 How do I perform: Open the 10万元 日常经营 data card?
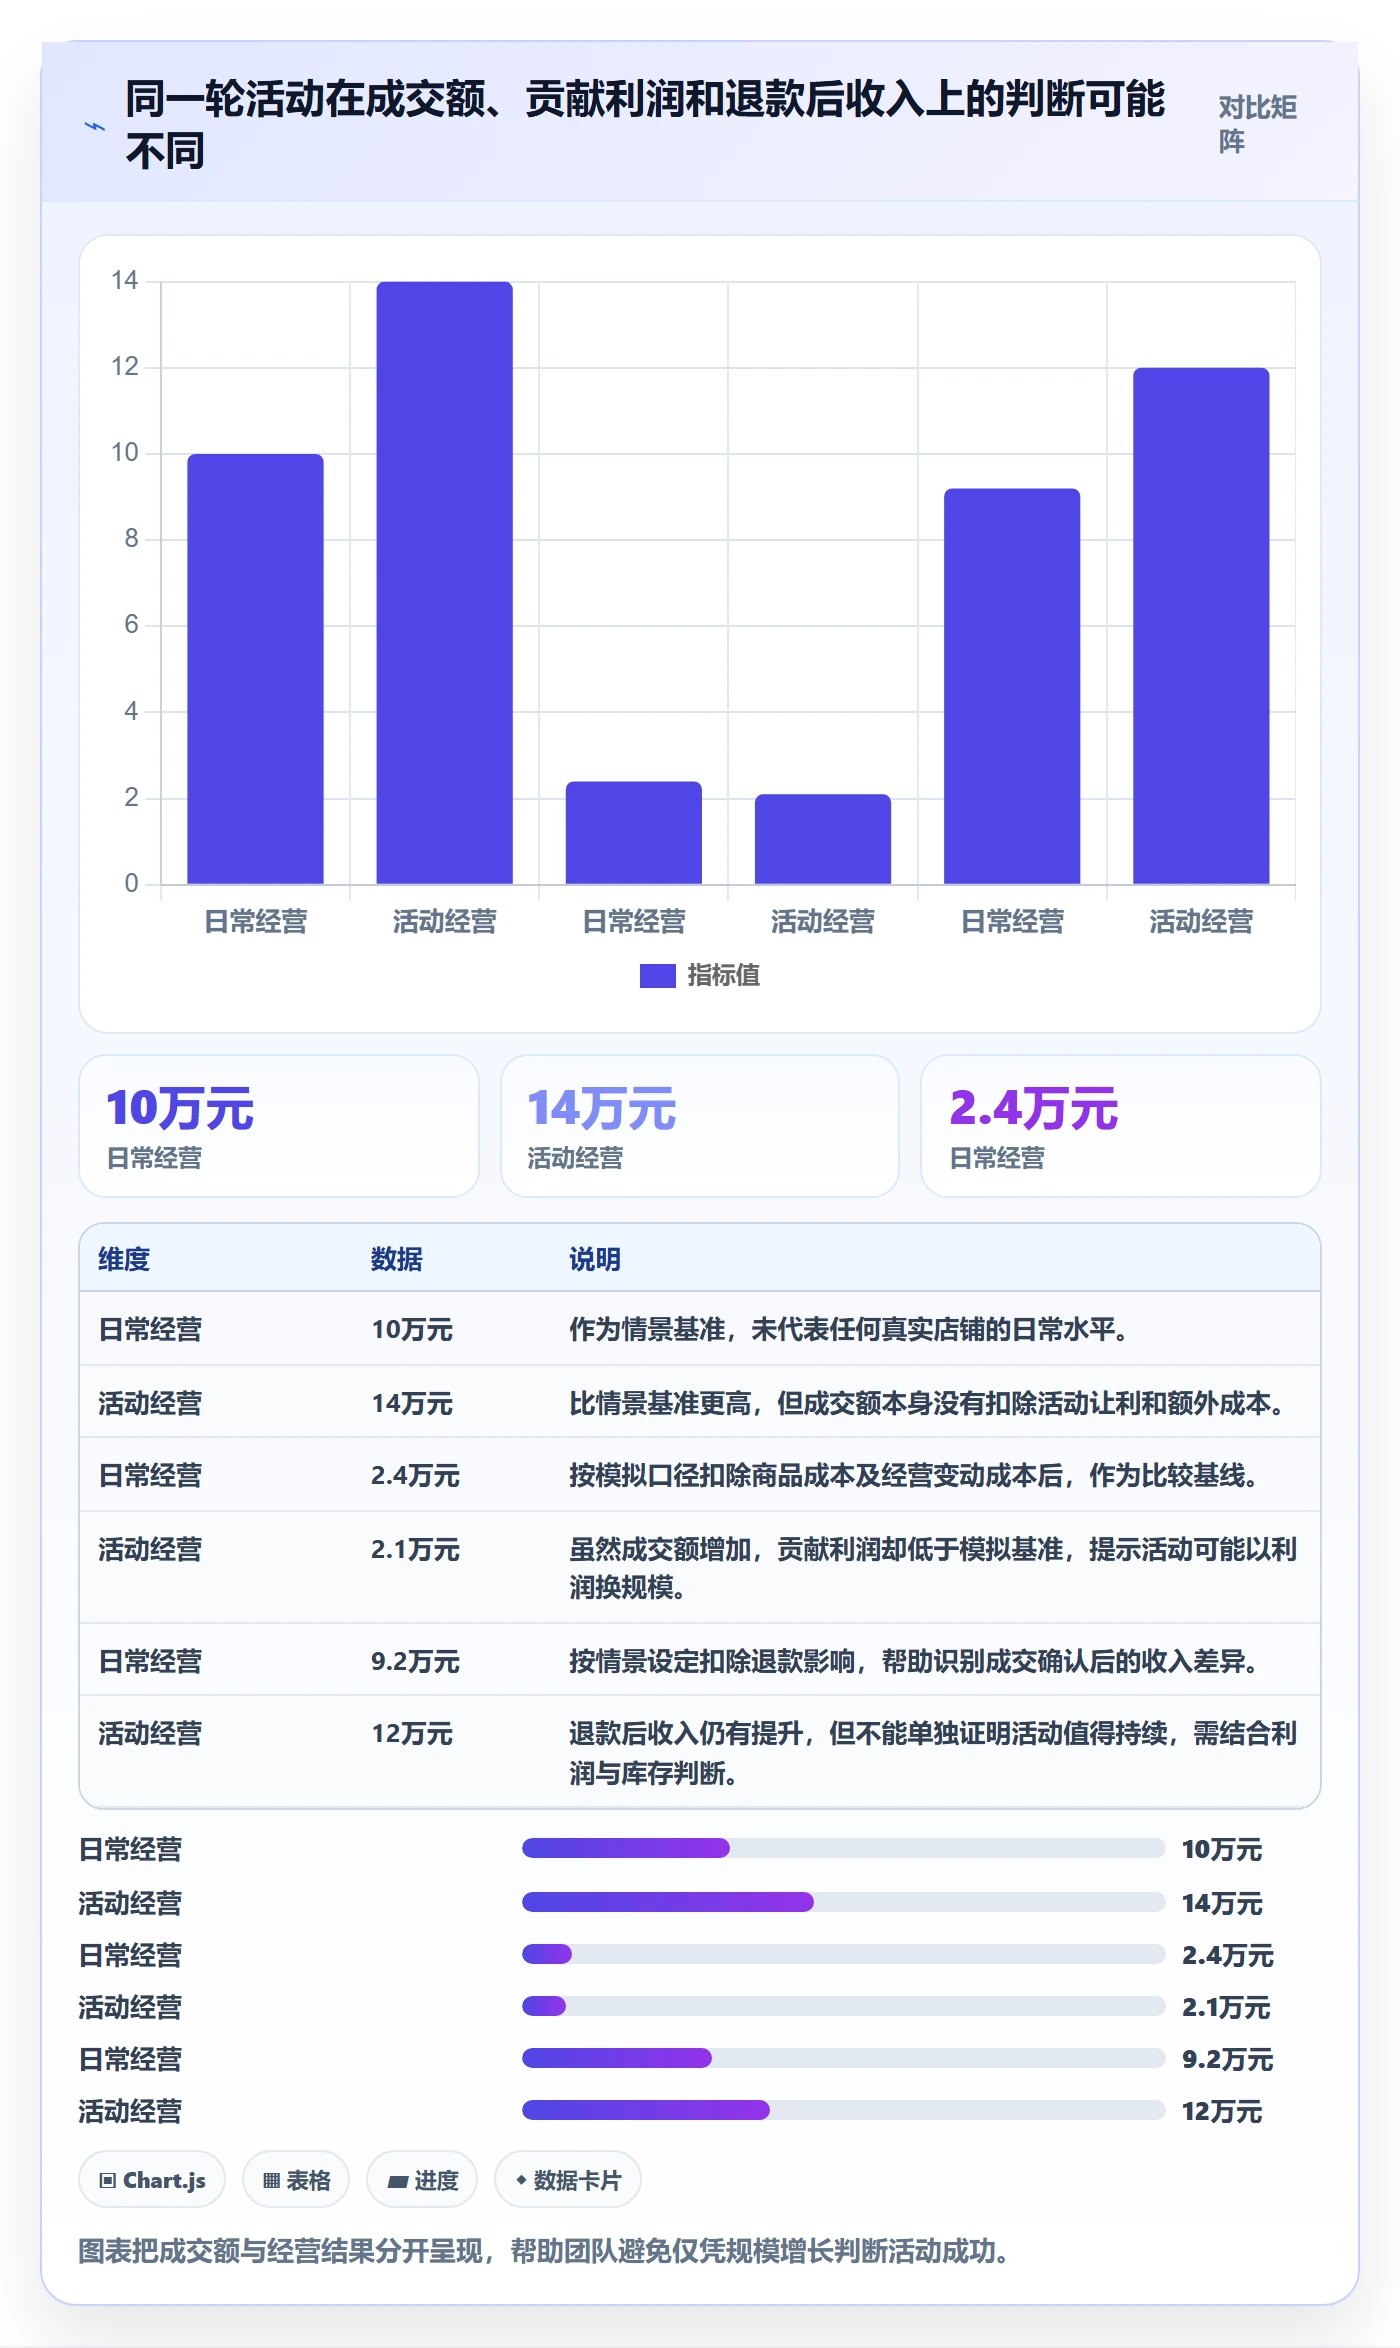279,1126
